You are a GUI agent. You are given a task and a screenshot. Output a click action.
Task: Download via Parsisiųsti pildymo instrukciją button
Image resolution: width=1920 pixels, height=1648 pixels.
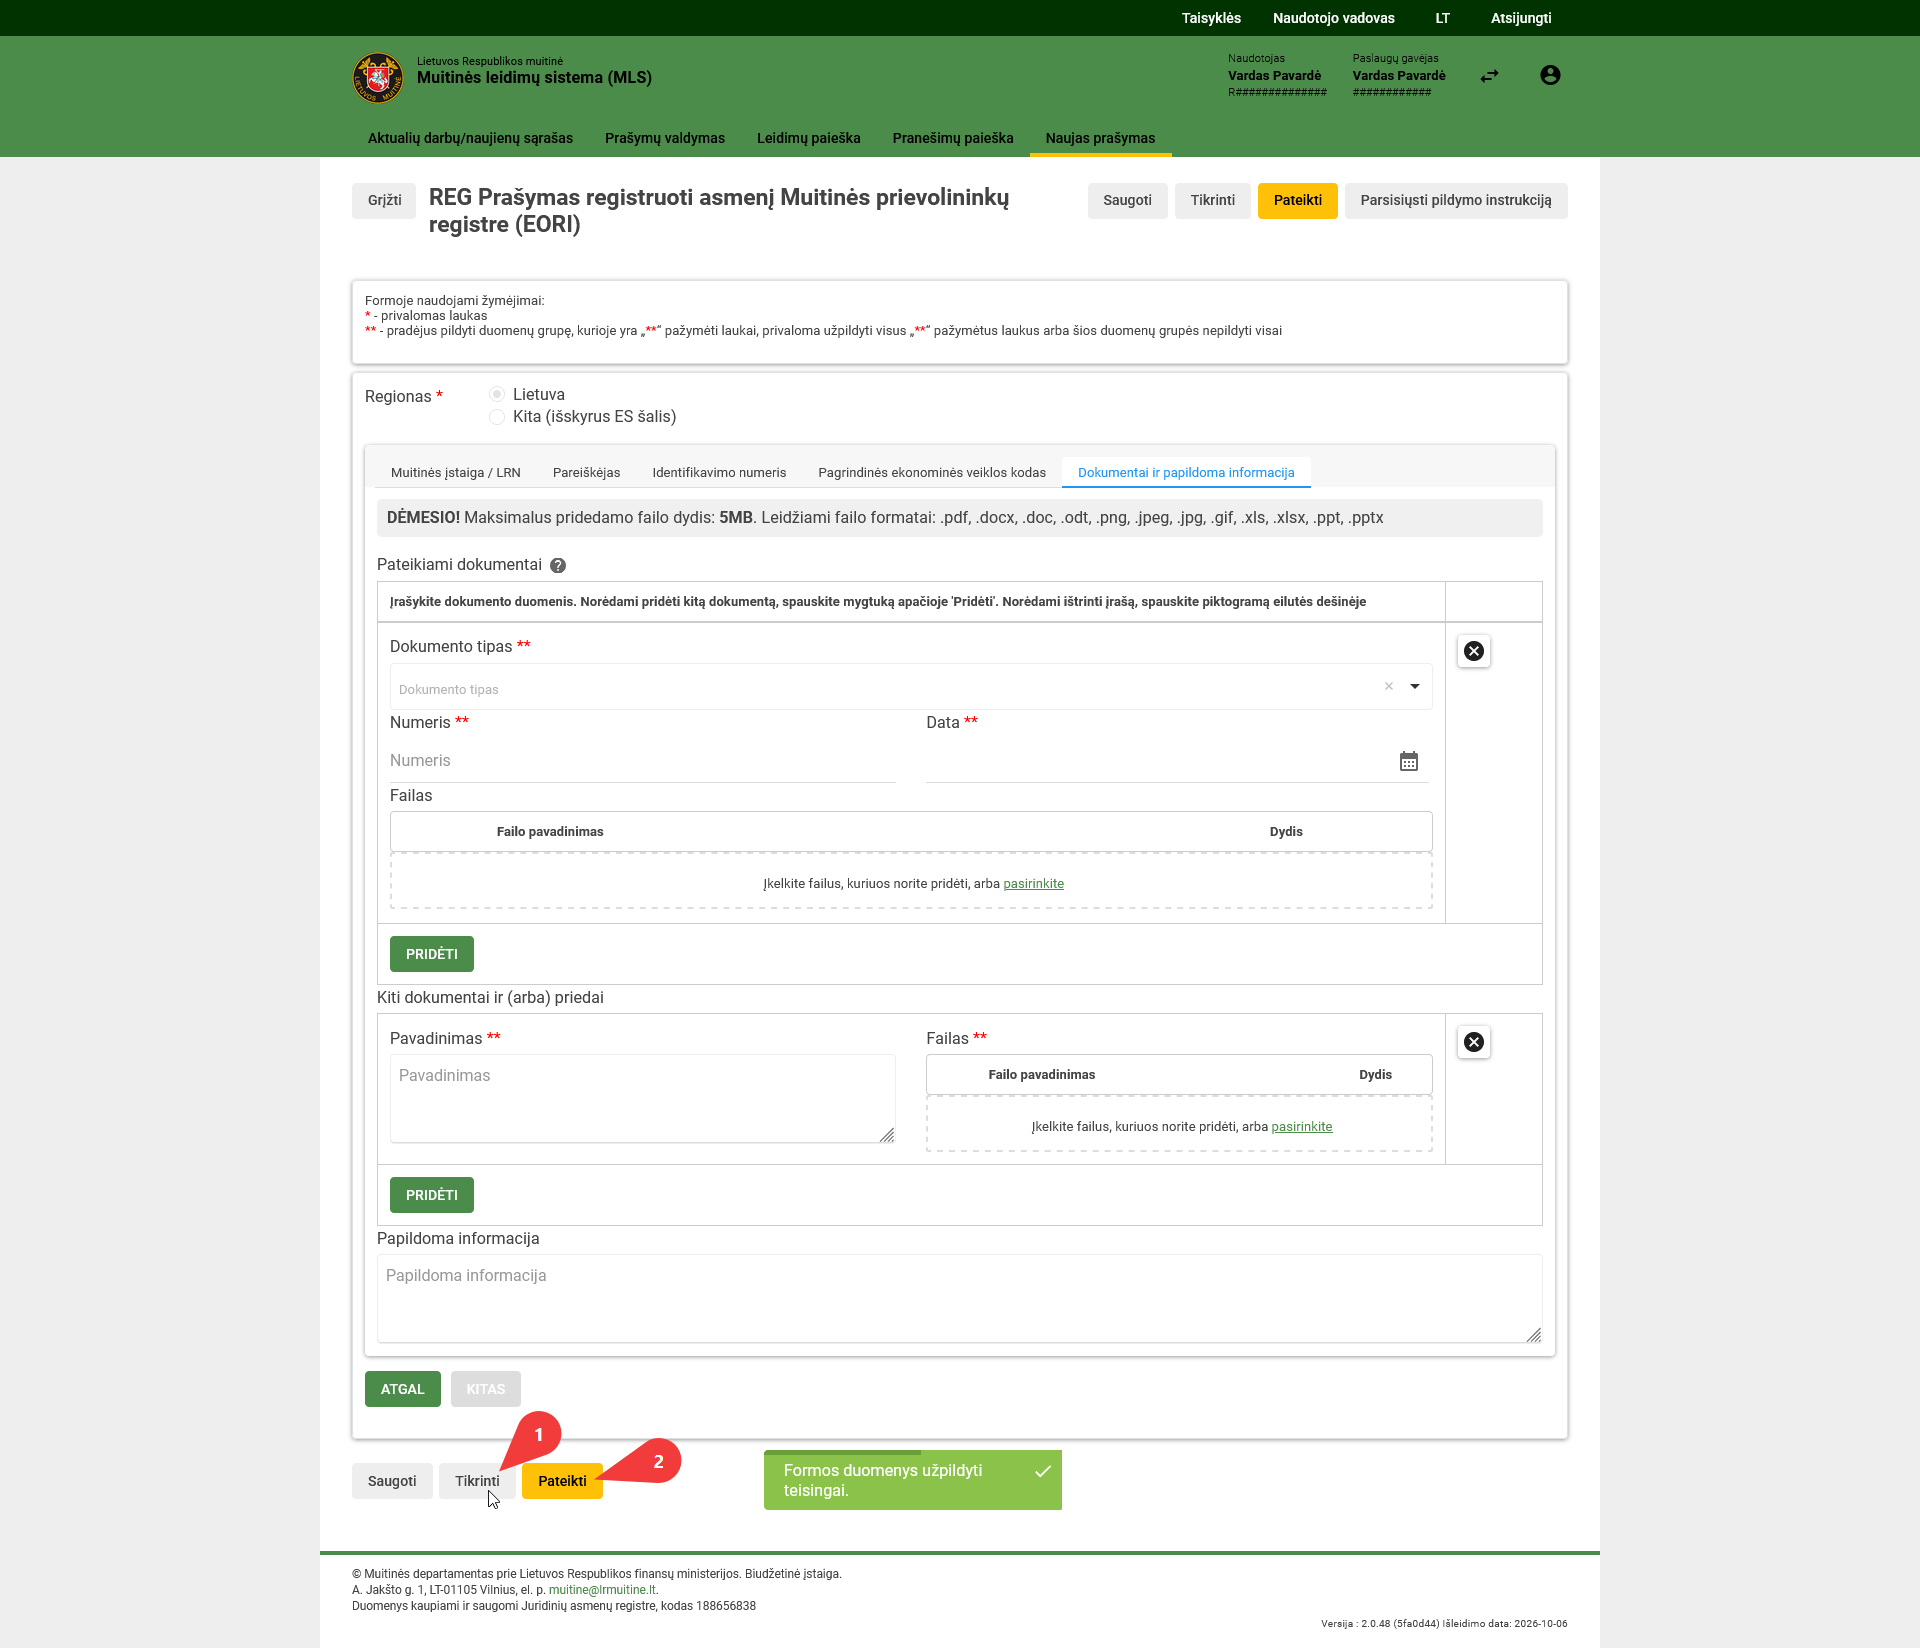(1456, 200)
